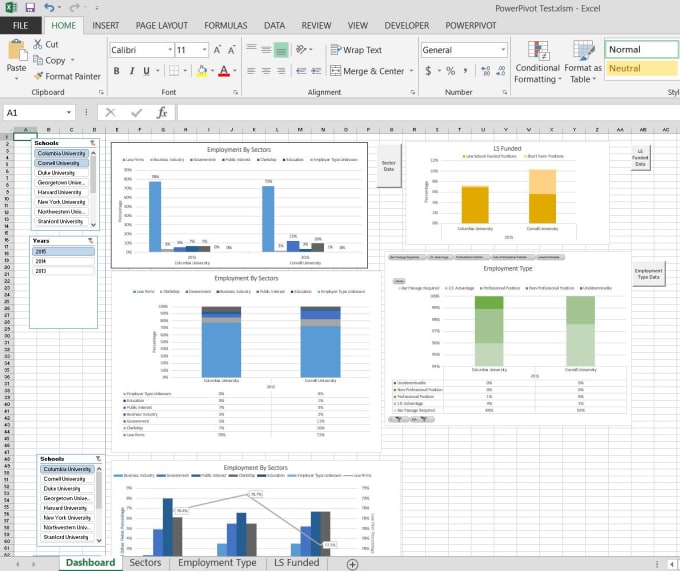Toggle italic formatting
Viewport: 680px width, 571px height.
tap(132, 71)
